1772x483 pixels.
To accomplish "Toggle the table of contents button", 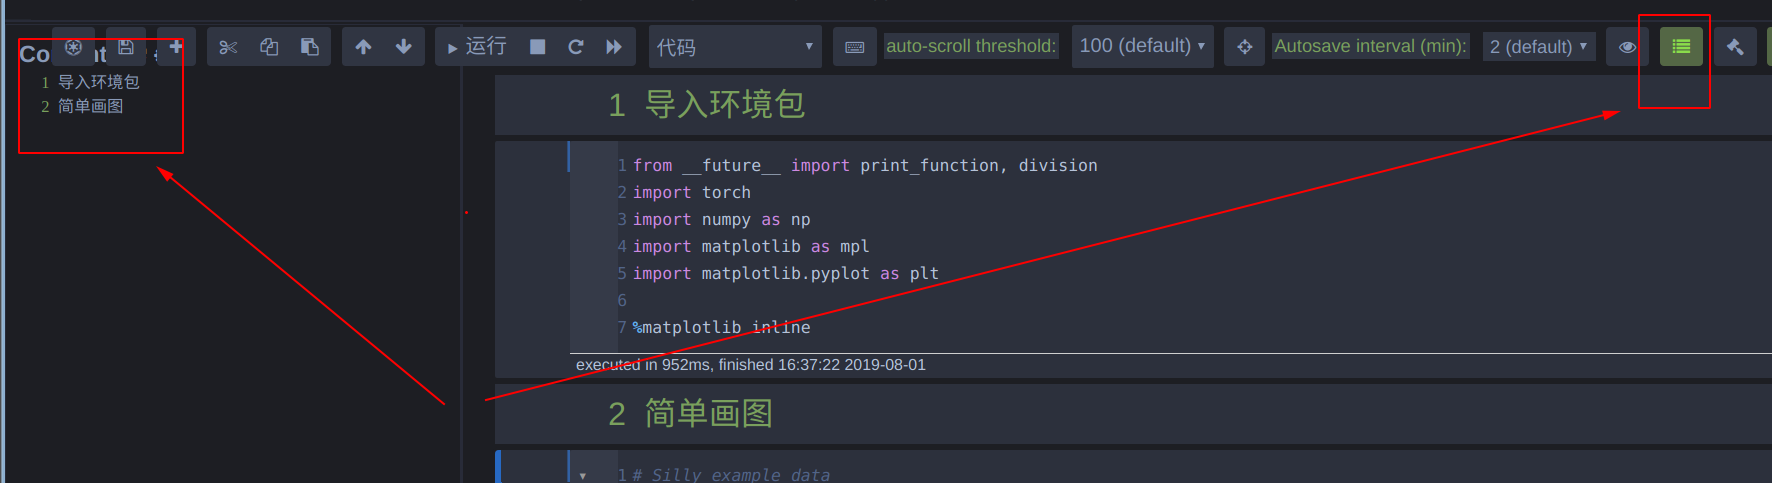I will pyautogui.click(x=1681, y=47).
